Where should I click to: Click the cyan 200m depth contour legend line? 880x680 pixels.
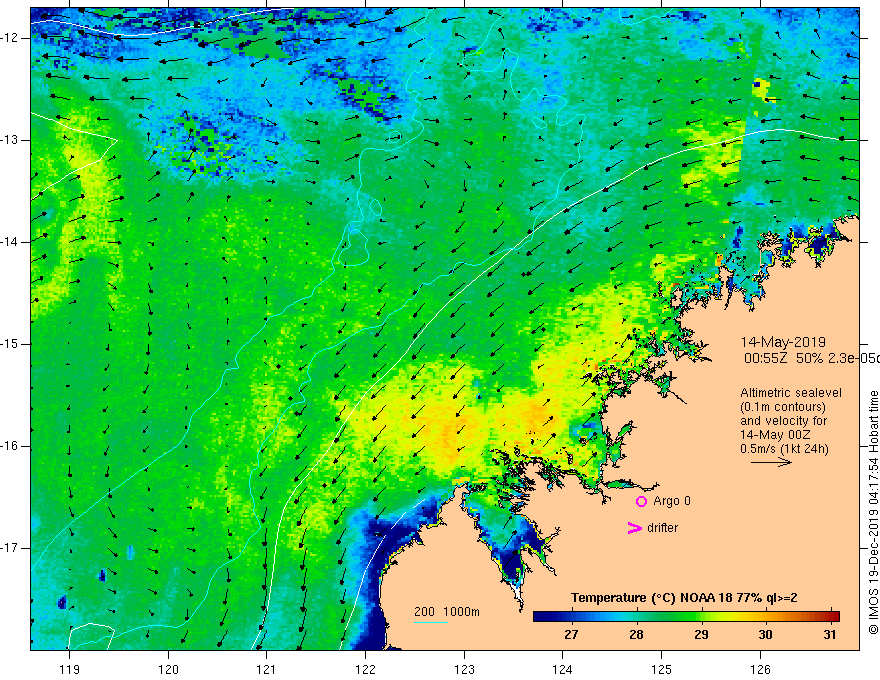tap(431, 623)
